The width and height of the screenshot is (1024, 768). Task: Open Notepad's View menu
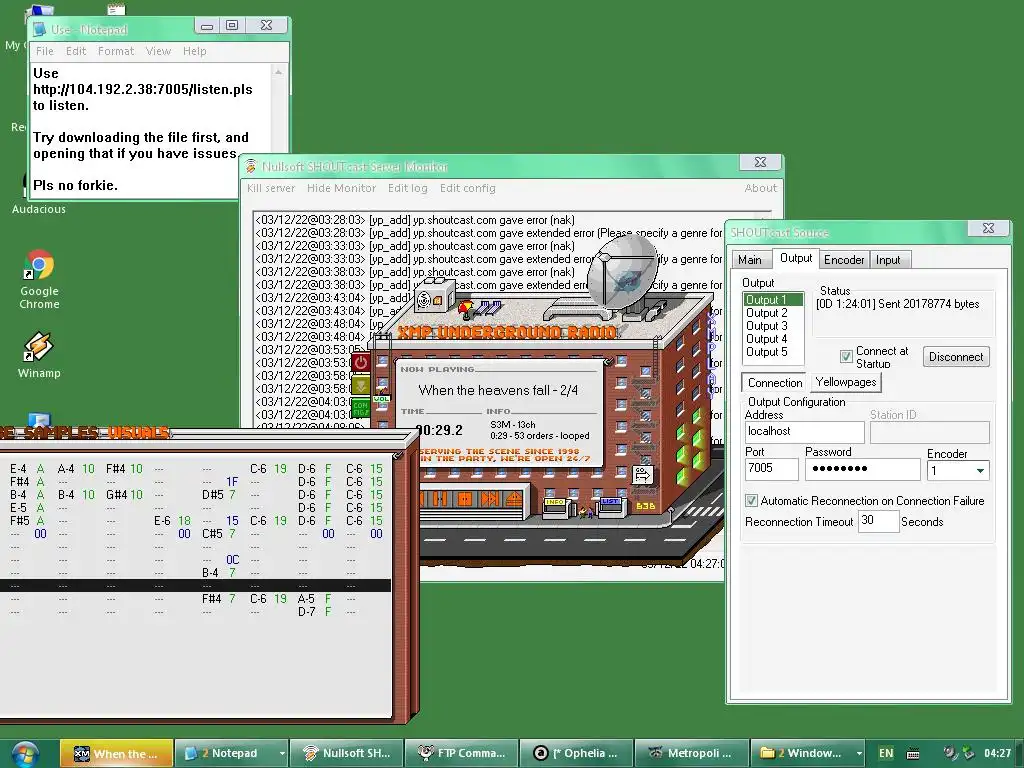[x=158, y=51]
